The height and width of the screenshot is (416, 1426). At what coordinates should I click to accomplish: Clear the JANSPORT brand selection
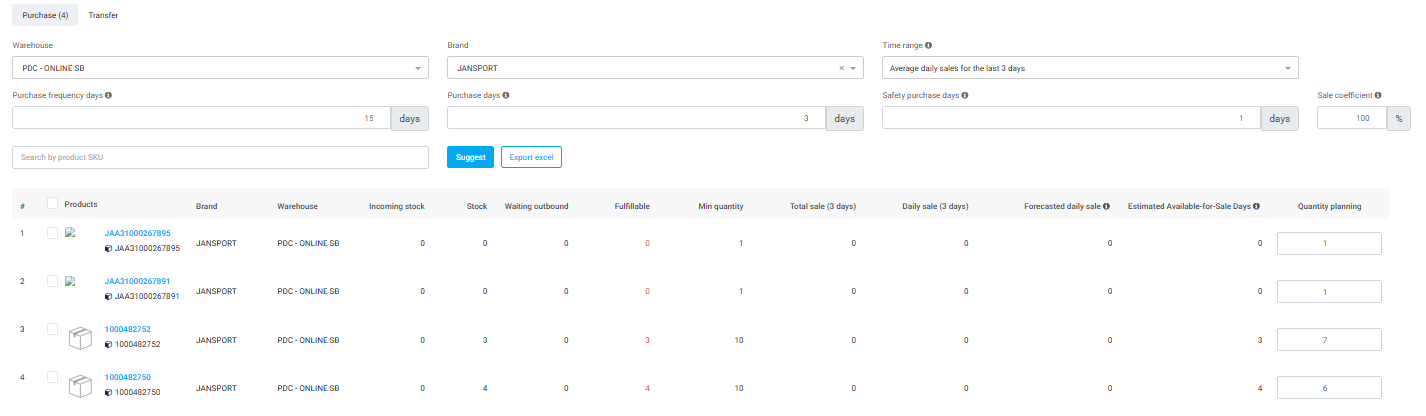click(x=841, y=68)
